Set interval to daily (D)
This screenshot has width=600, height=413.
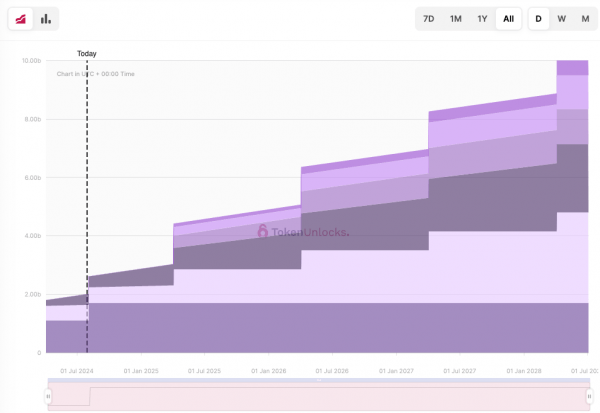coord(538,19)
